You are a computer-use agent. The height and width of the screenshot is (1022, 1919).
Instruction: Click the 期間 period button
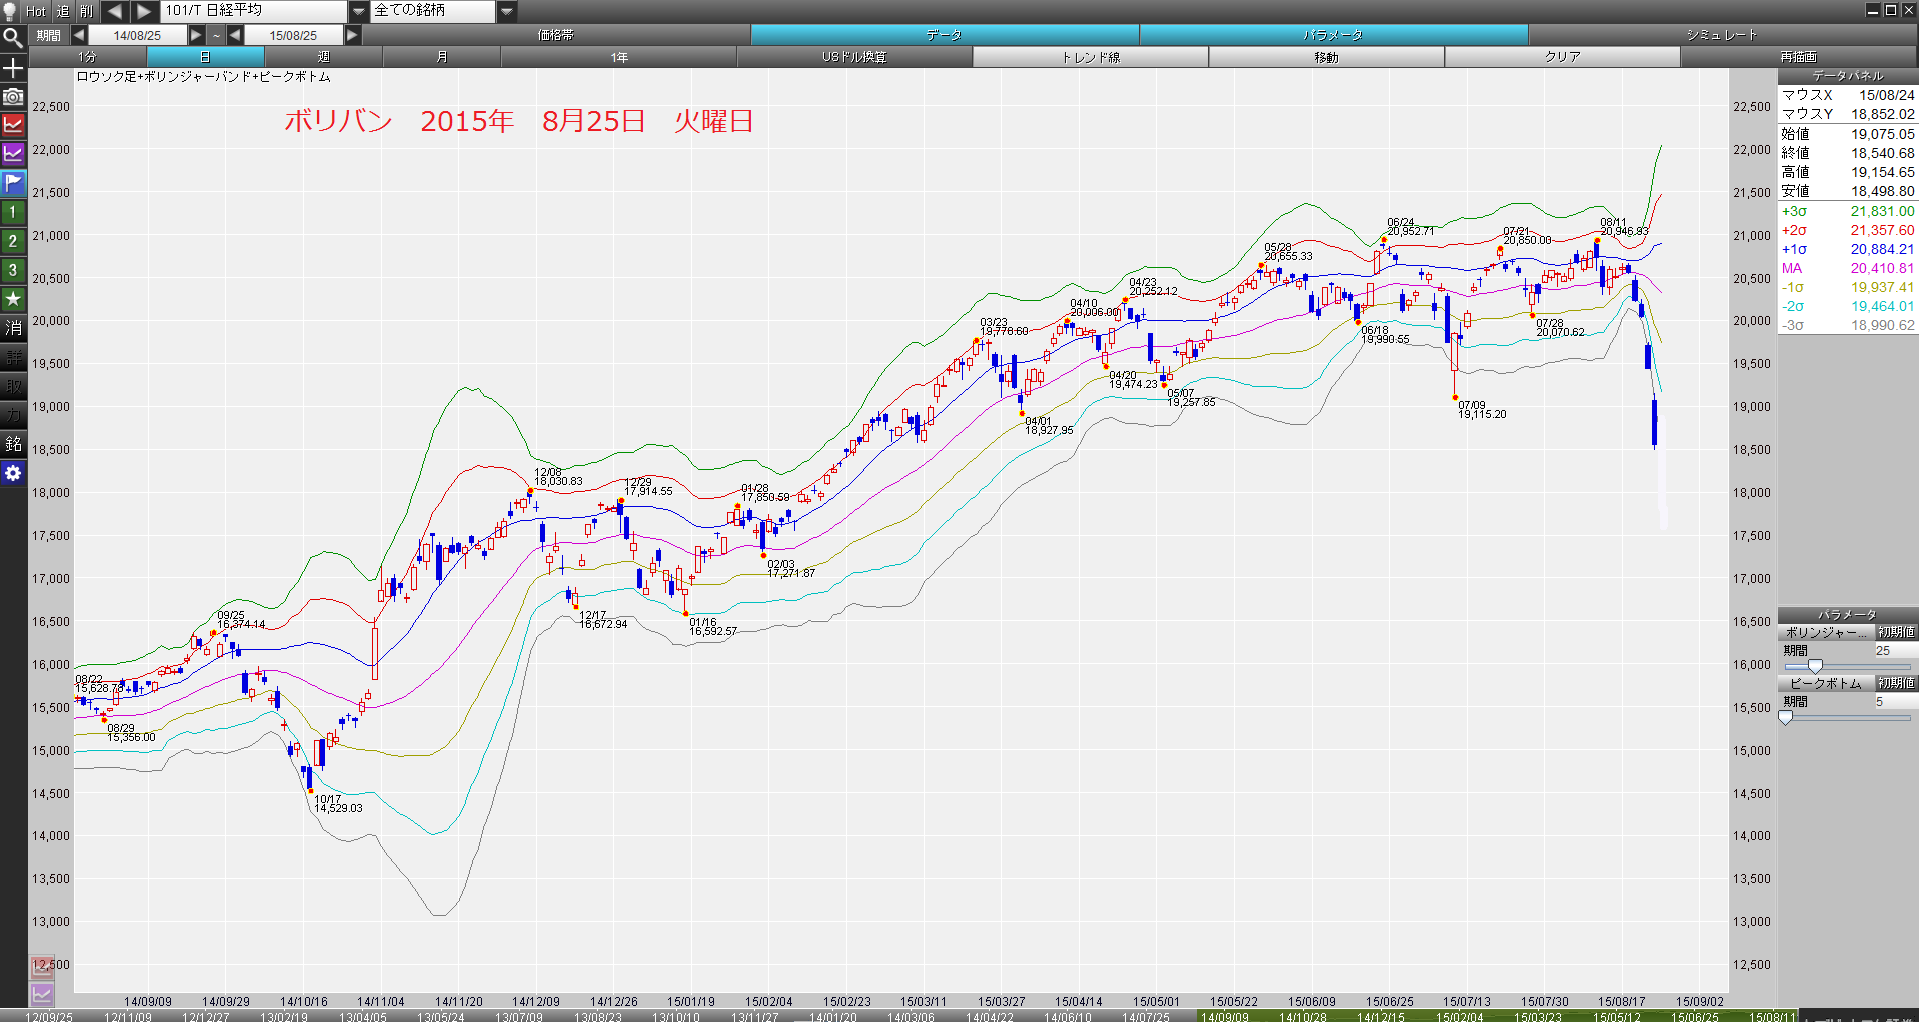tap(49, 35)
